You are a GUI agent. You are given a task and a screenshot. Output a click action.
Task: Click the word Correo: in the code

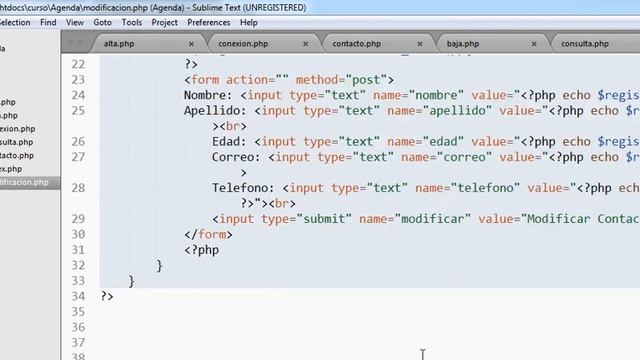coord(236,157)
